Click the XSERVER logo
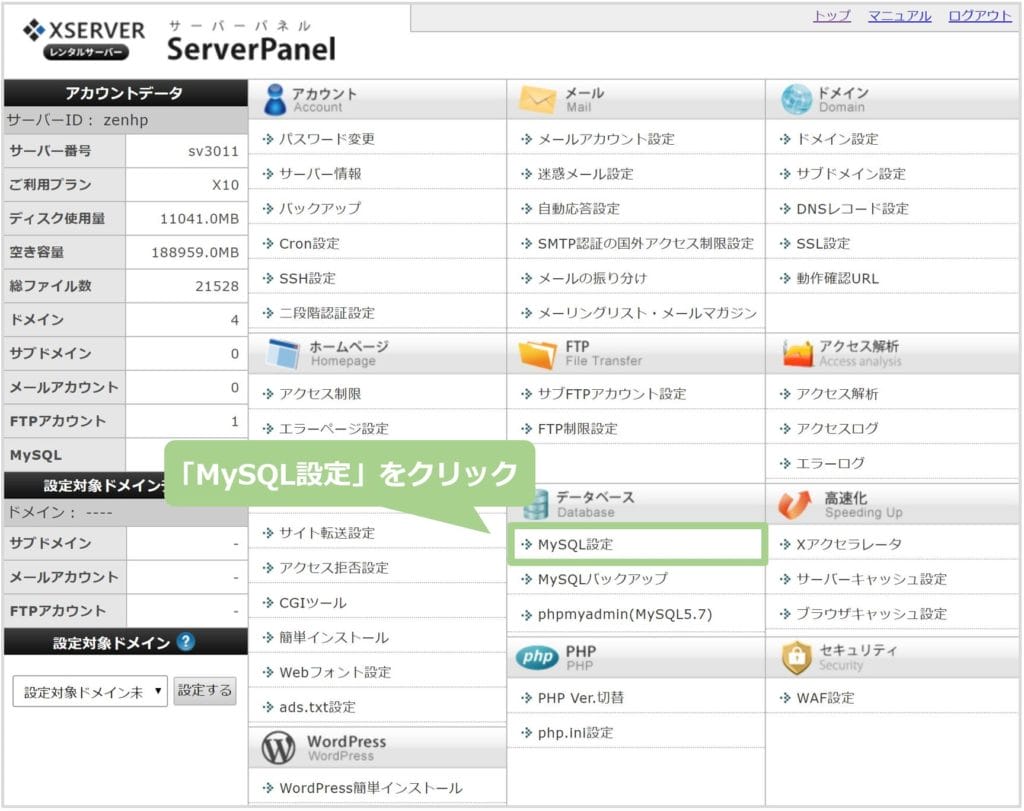1024x811 pixels. point(85,39)
